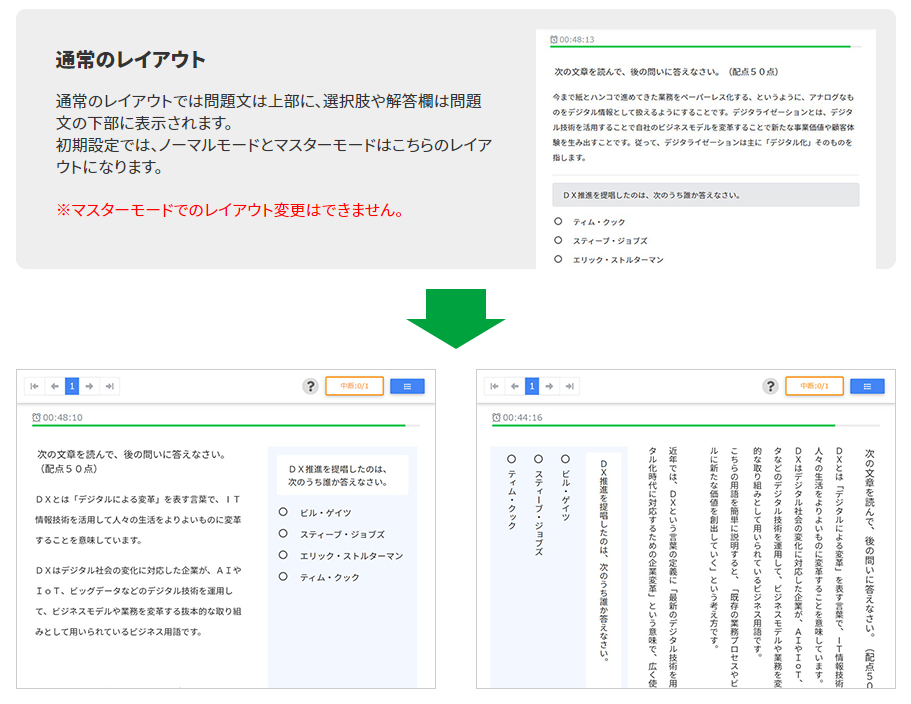Click （配点５０点） text in 00:48:10 panel

(x=67, y=469)
